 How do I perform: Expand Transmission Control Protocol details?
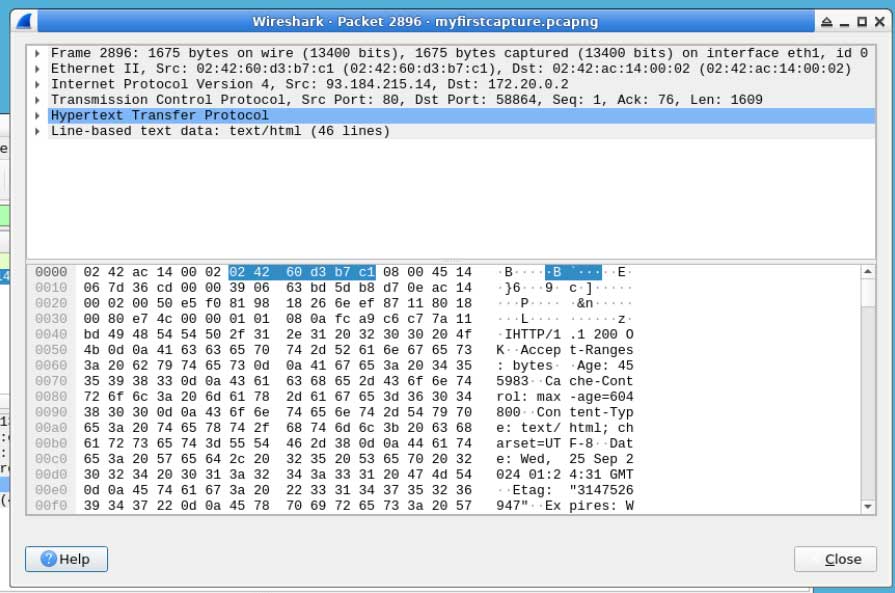point(37,100)
